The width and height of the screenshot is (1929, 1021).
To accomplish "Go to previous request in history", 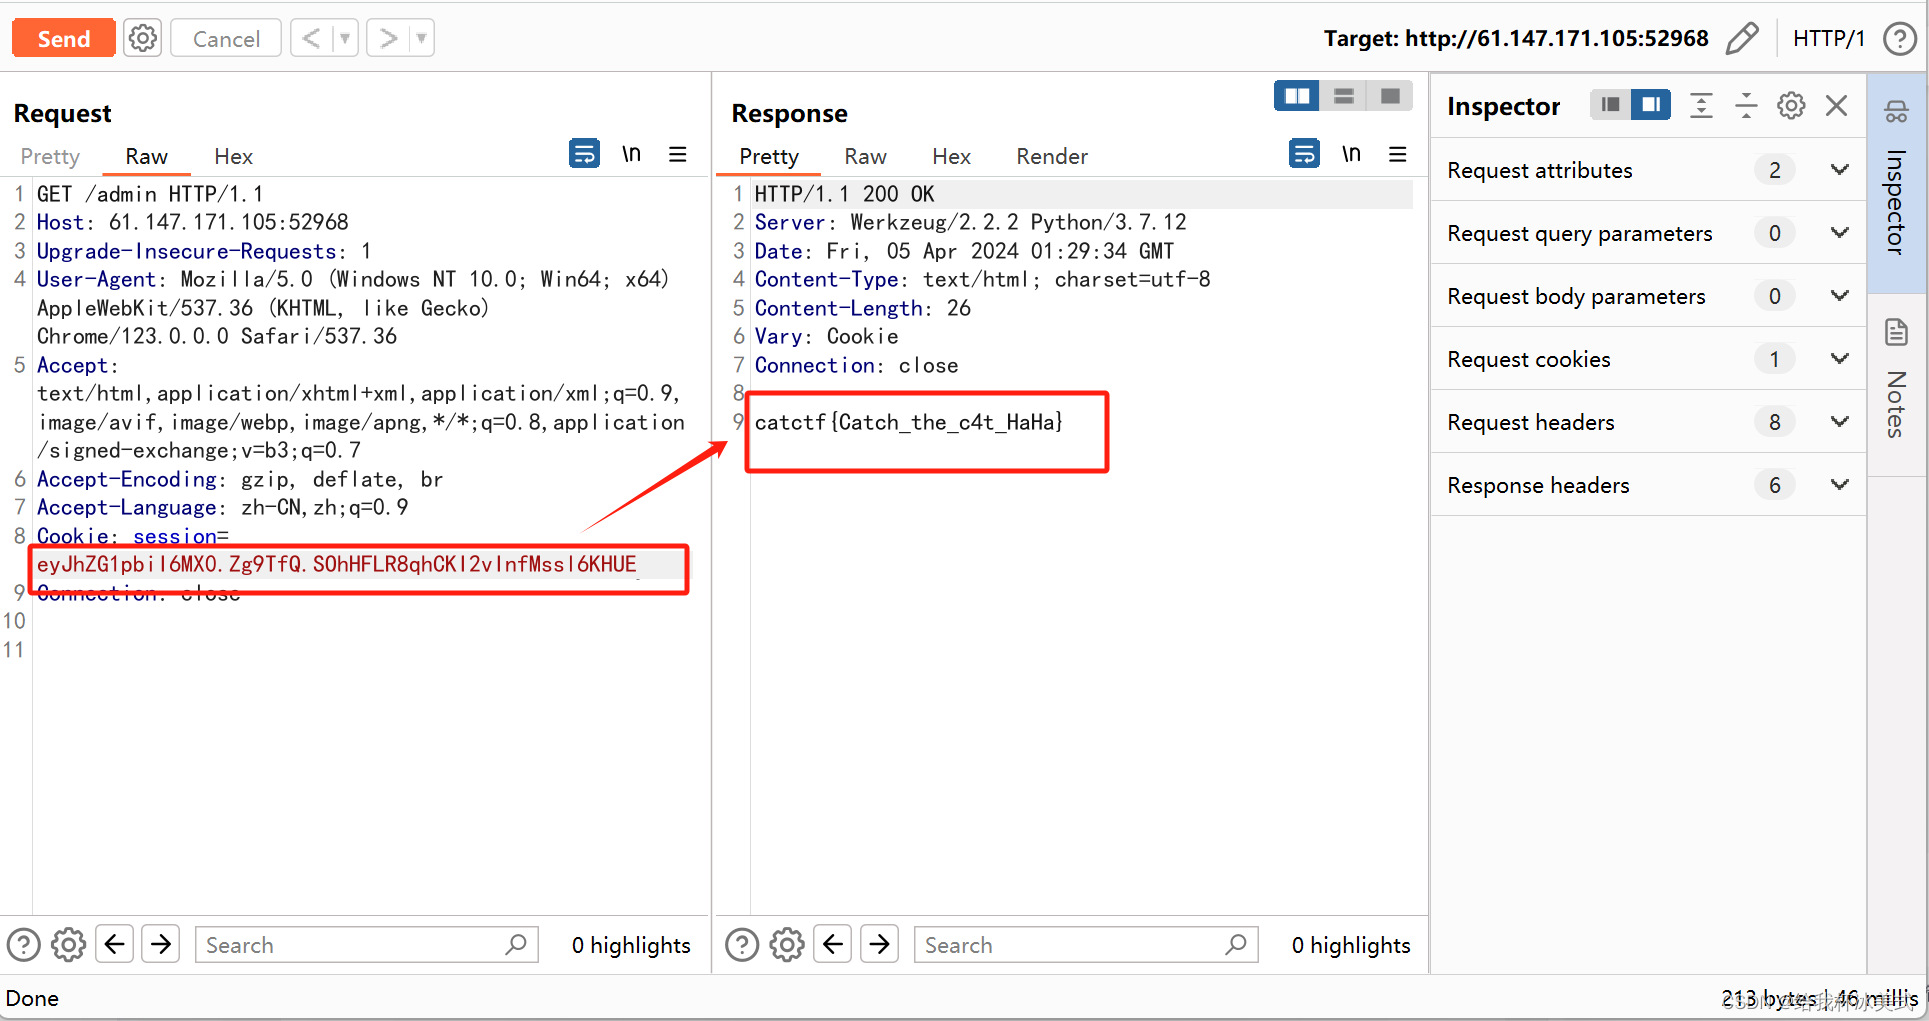I will tap(311, 39).
